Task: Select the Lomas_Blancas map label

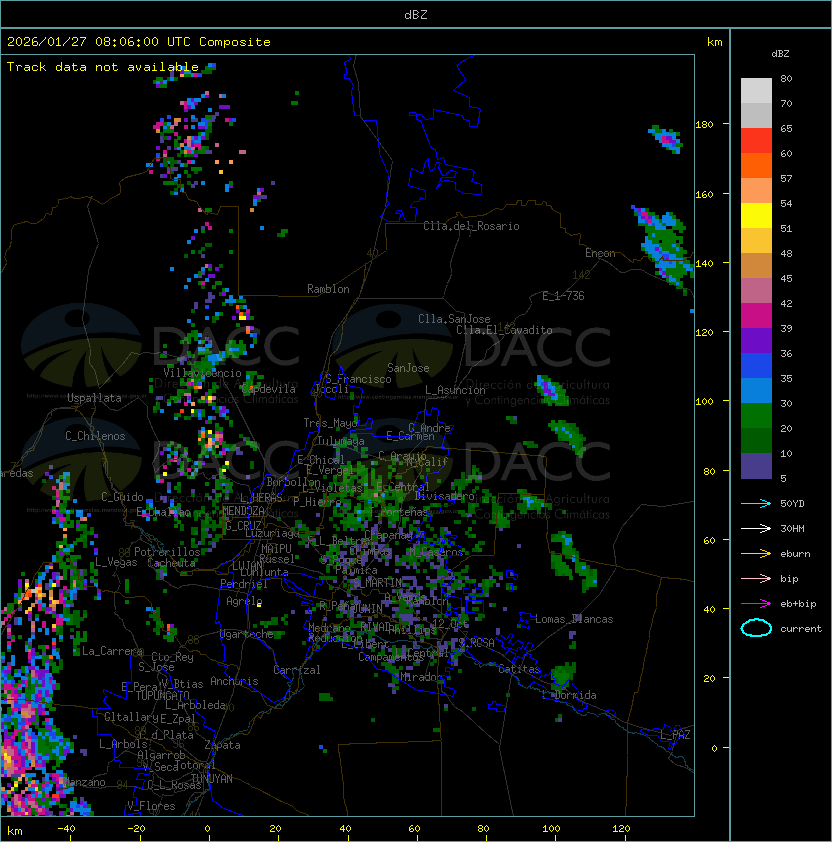Action: coord(574,619)
